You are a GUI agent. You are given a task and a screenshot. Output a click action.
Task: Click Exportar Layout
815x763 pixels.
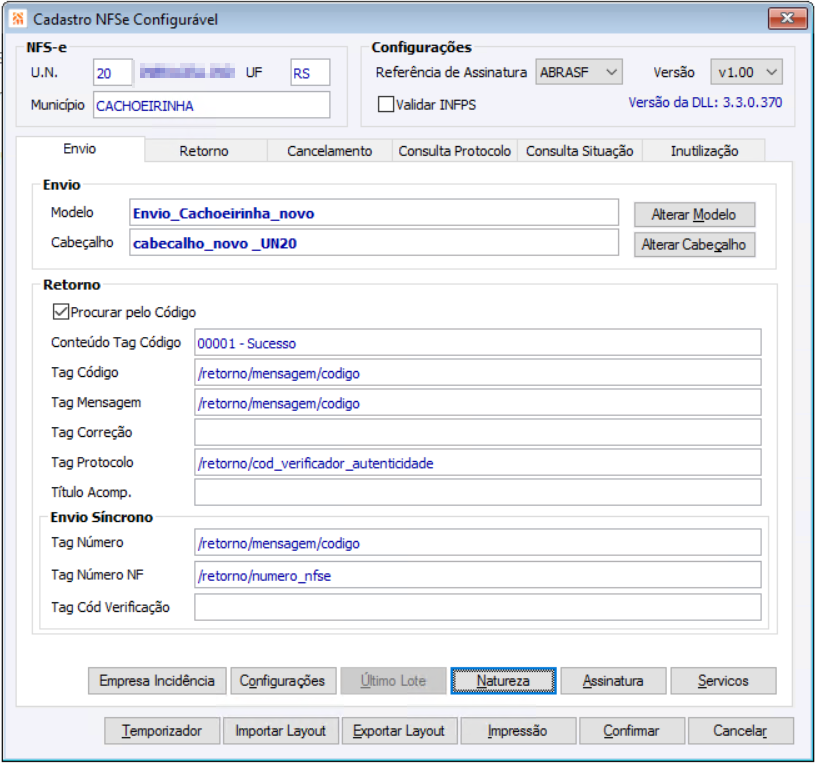(x=399, y=731)
